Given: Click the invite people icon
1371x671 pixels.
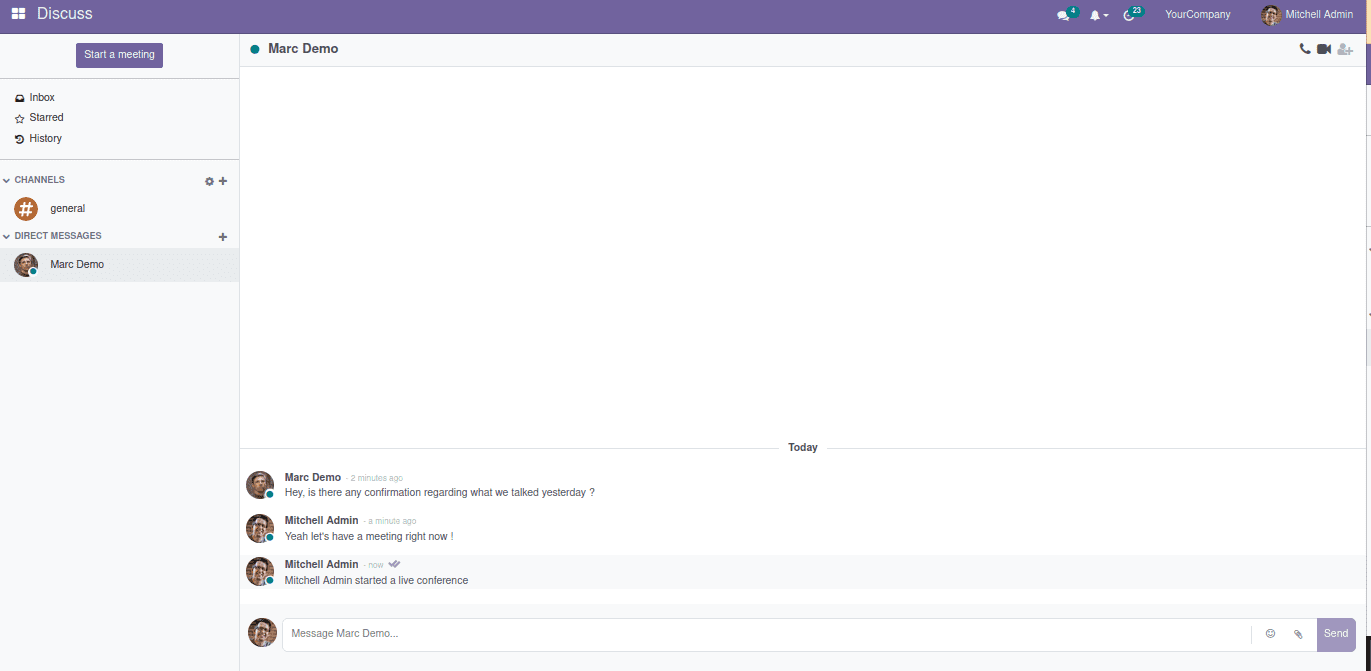Looking at the screenshot, I should [1345, 49].
